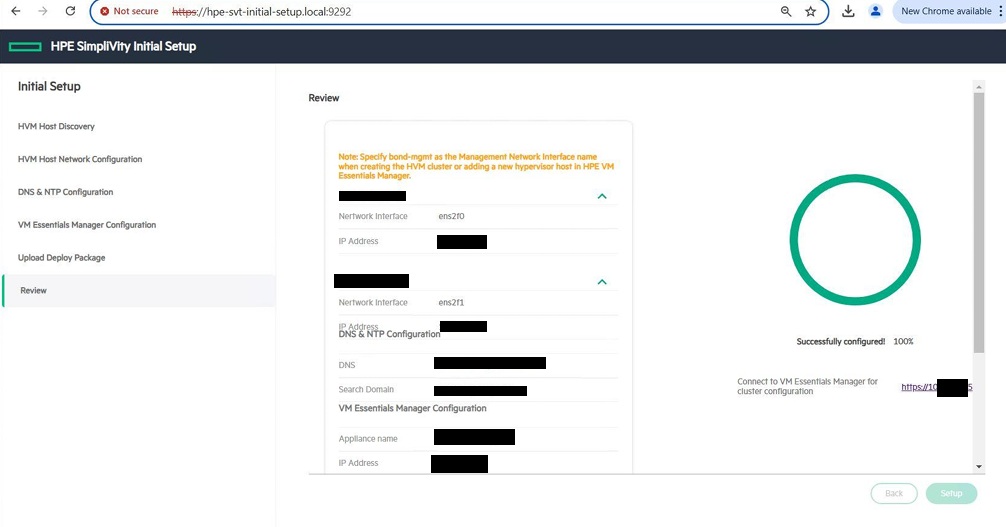Click the Successfully configured! status text
The height and width of the screenshot is (527, 1006).
point(840,341)
